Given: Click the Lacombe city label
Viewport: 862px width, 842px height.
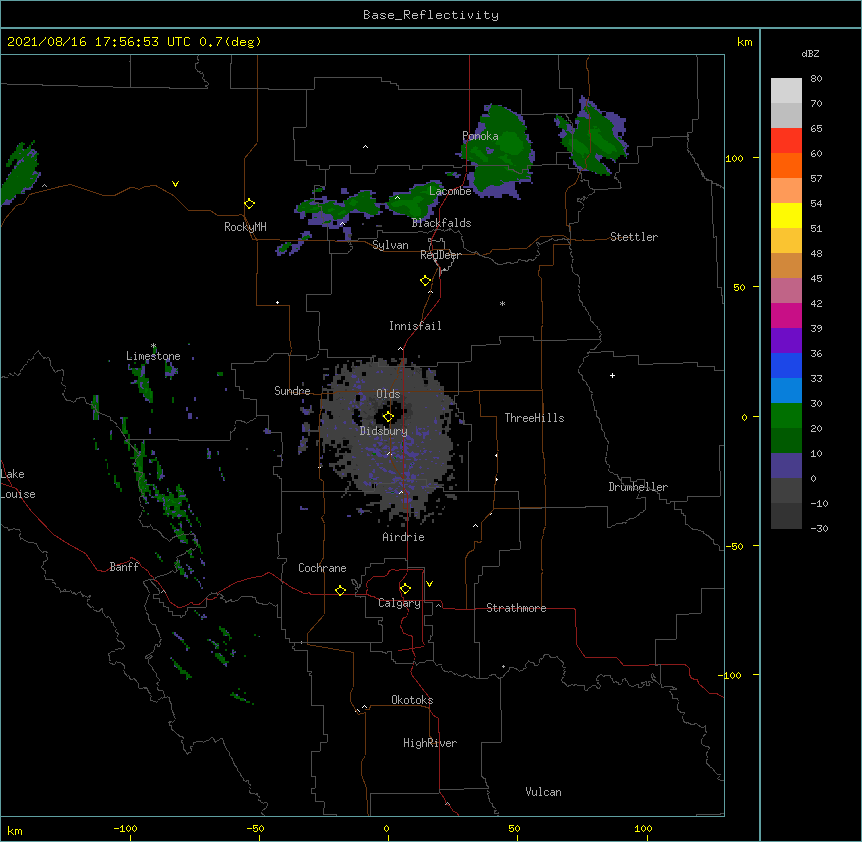Looking at the screenshot, I should click(450, 191).
